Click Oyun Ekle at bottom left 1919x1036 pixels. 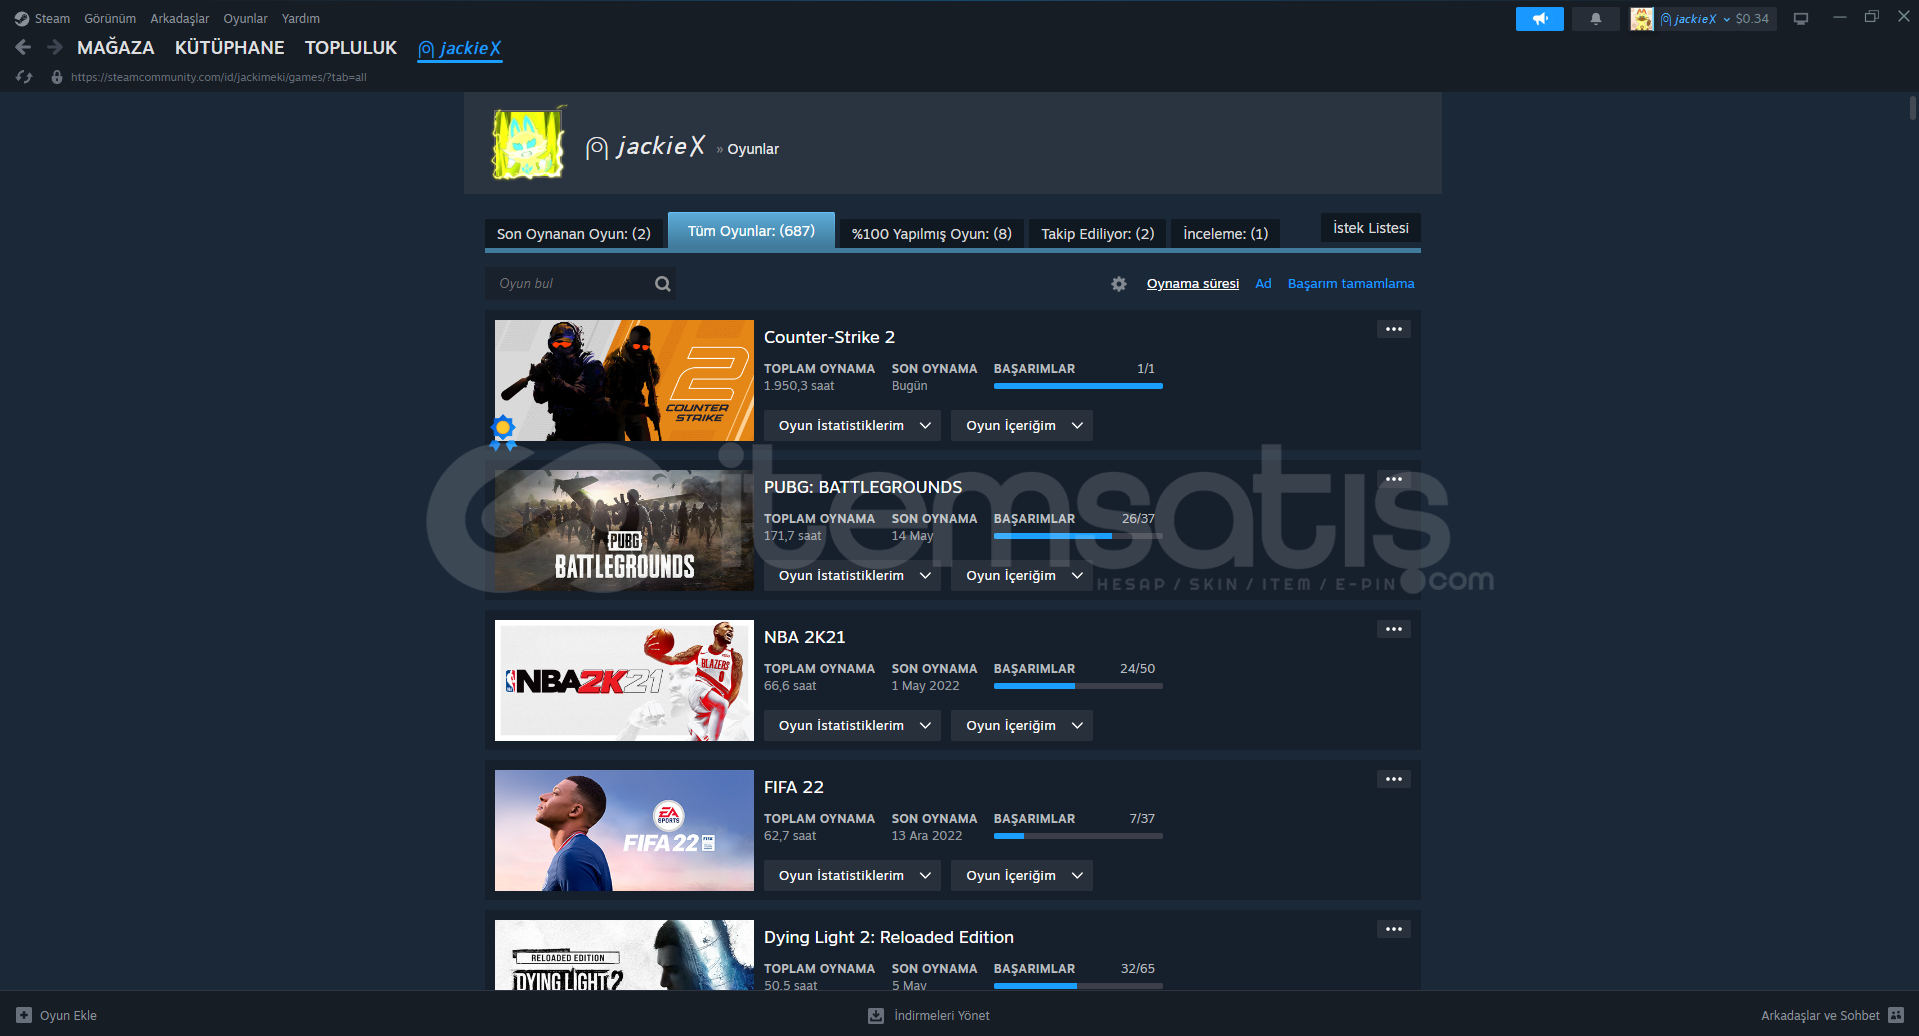(x=68, y=1015)
